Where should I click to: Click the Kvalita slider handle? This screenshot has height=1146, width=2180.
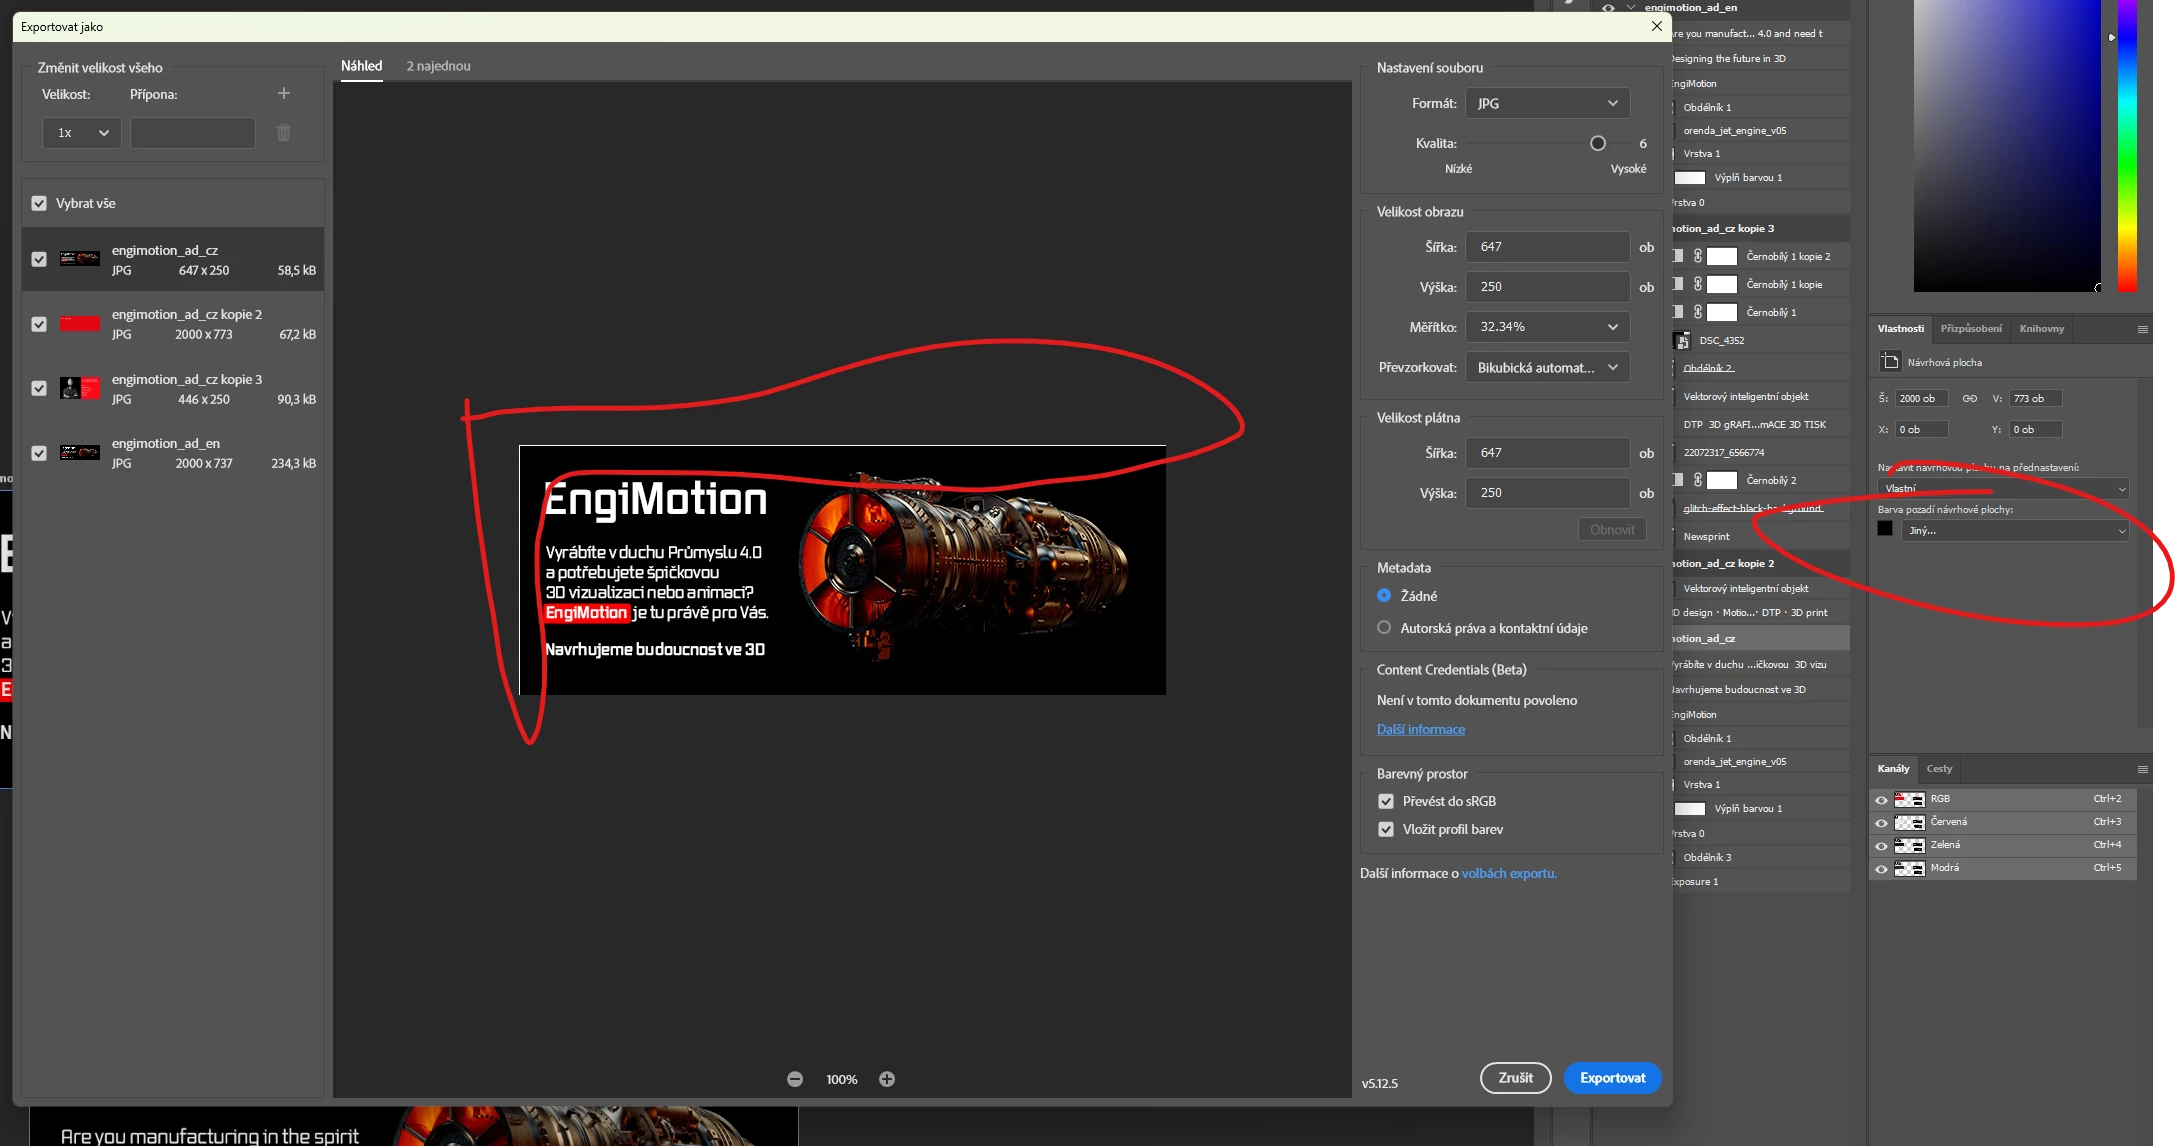(1598, 143)
